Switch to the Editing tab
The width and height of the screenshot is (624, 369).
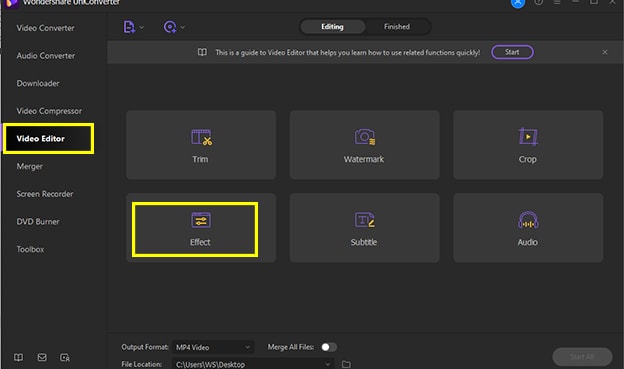coord(332,27)
